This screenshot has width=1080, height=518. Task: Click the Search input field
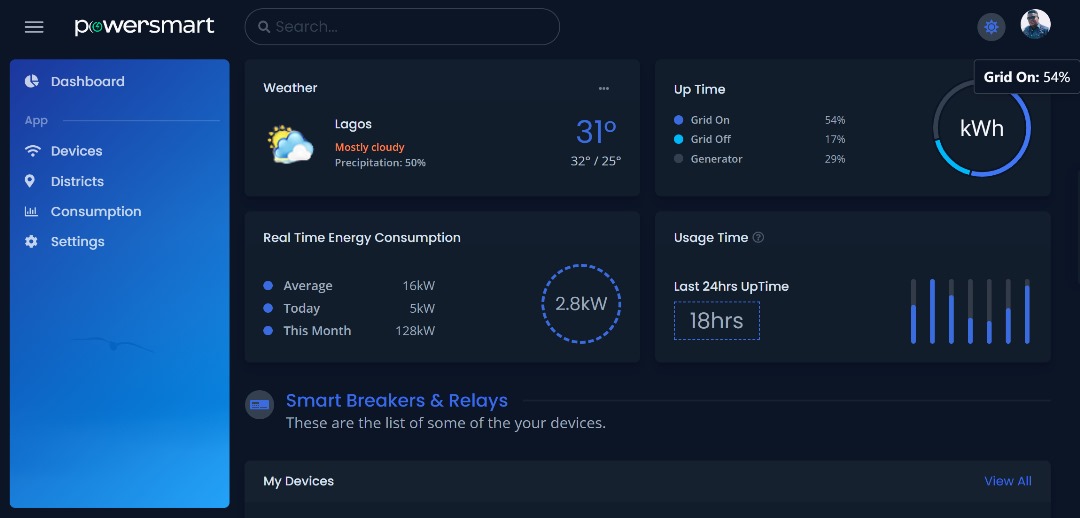pyautogui.click(x=402, y=27)
